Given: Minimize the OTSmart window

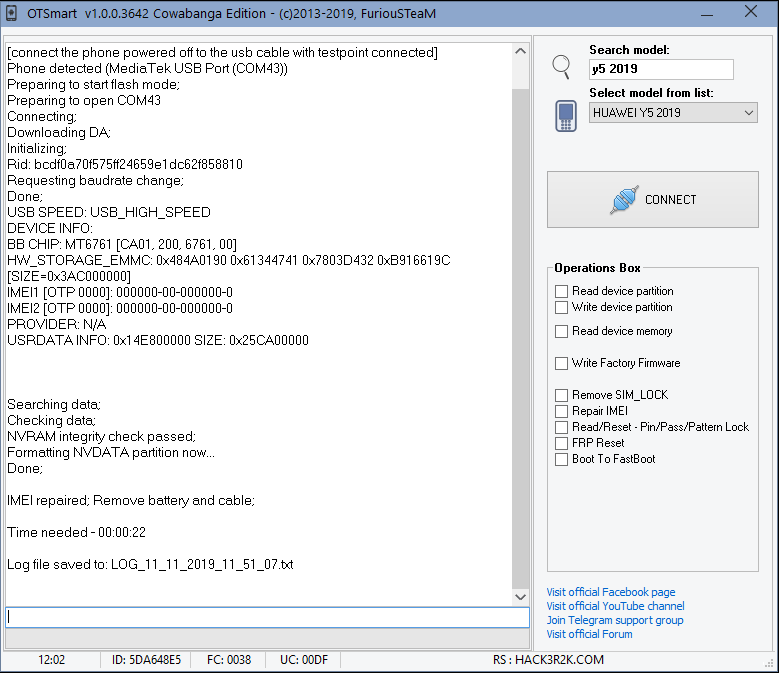Looking at the screenshot, I should (x=707, y=13).
